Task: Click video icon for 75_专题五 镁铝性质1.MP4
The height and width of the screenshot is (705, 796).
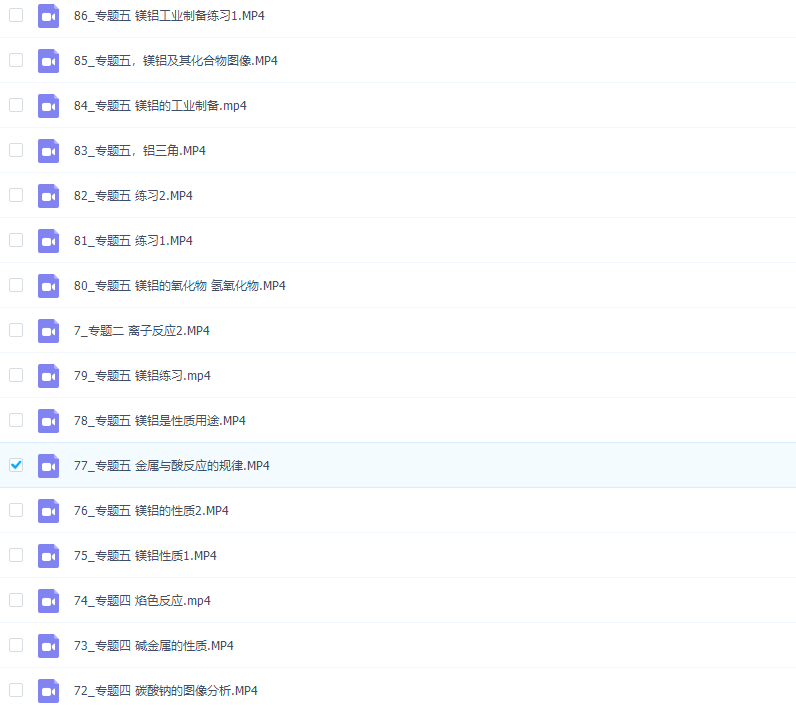Action: pyautogui.click(x=49, y=556)
